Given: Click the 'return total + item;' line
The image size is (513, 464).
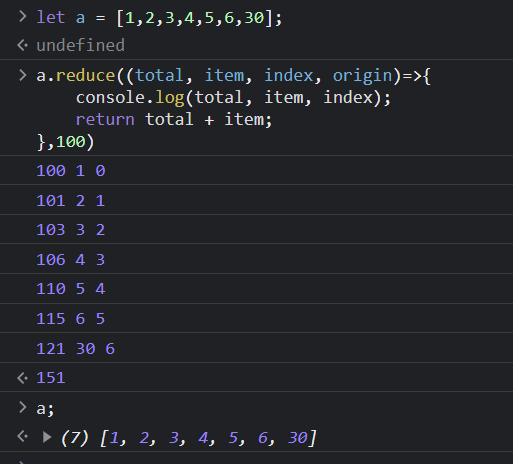Looking at the screenshot, I should point(174,119).
